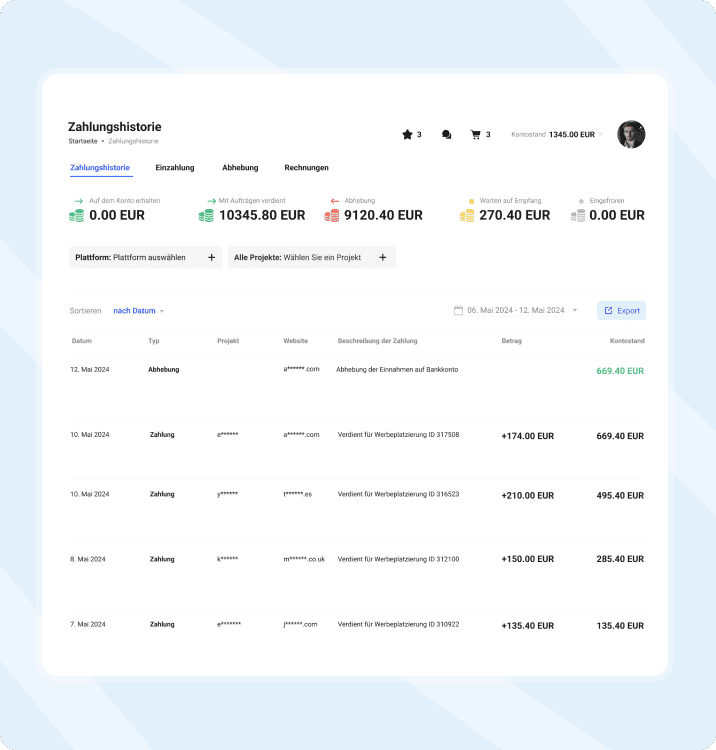The width and height of the screenshot is (716, 750).
Task: Click the 8. Mai 2024 date cell
Action: pos(88,559)
